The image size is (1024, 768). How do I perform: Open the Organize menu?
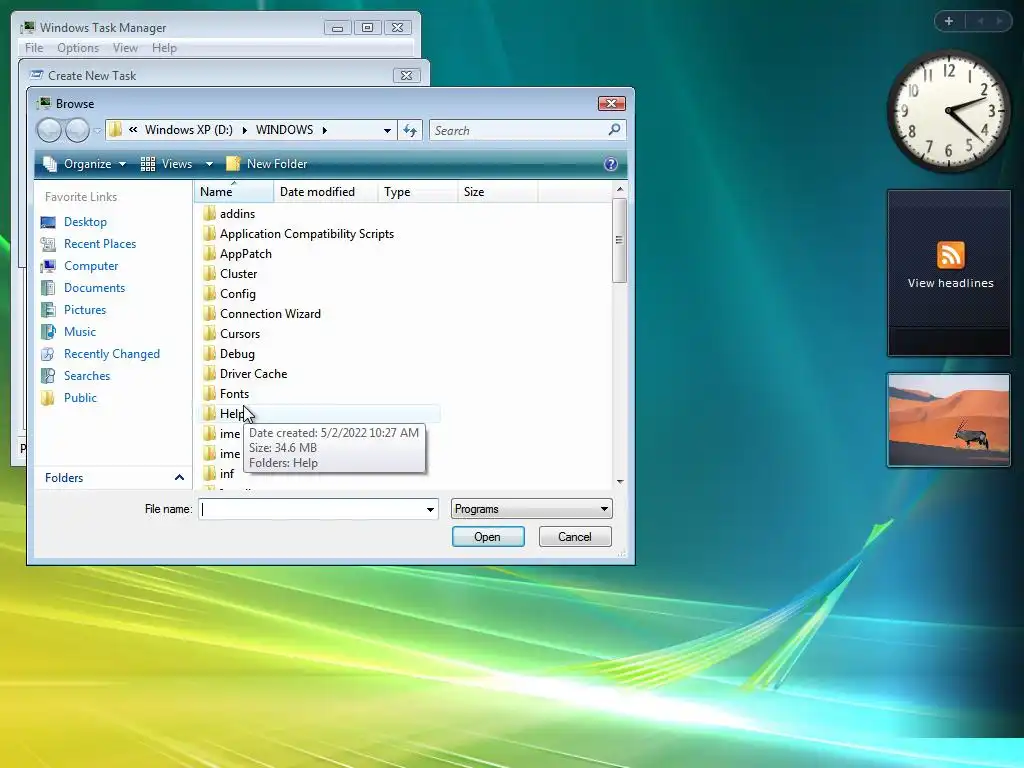84,164
